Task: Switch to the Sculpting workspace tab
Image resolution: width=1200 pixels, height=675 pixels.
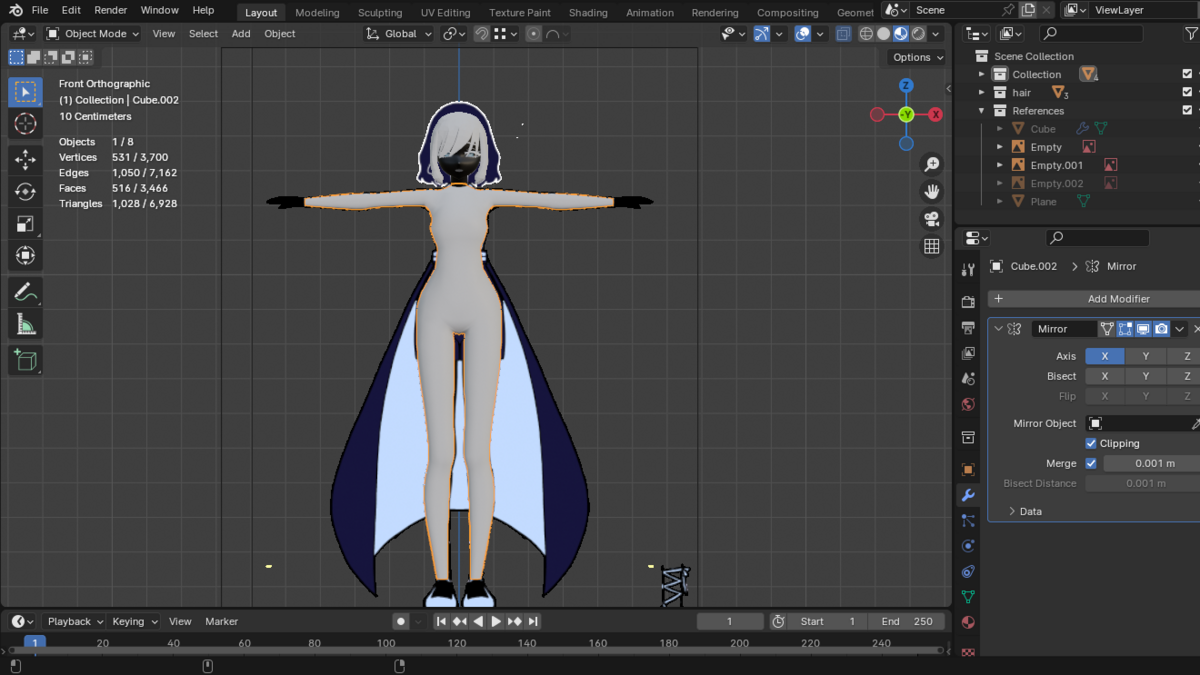Action: [x=380, y=13]
